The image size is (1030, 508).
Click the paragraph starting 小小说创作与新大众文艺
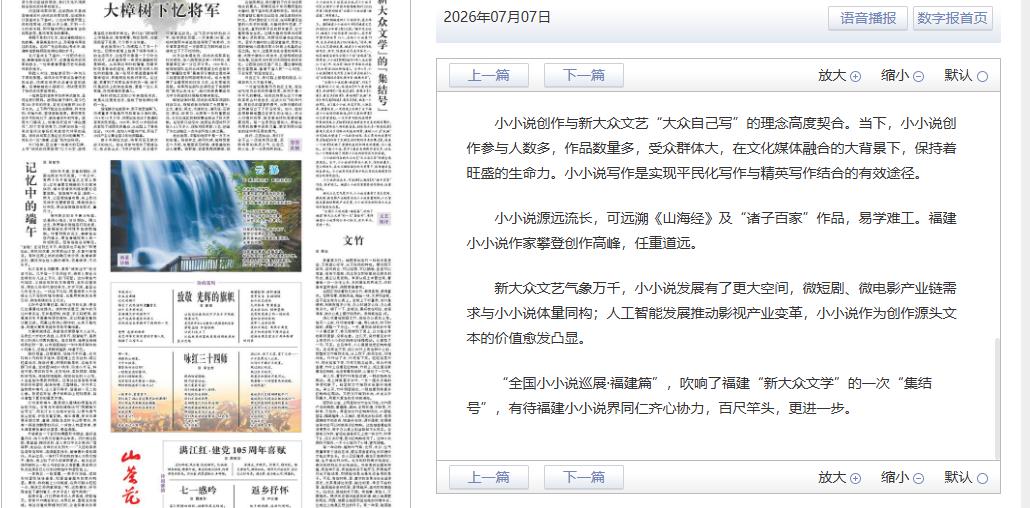[711, 149]
